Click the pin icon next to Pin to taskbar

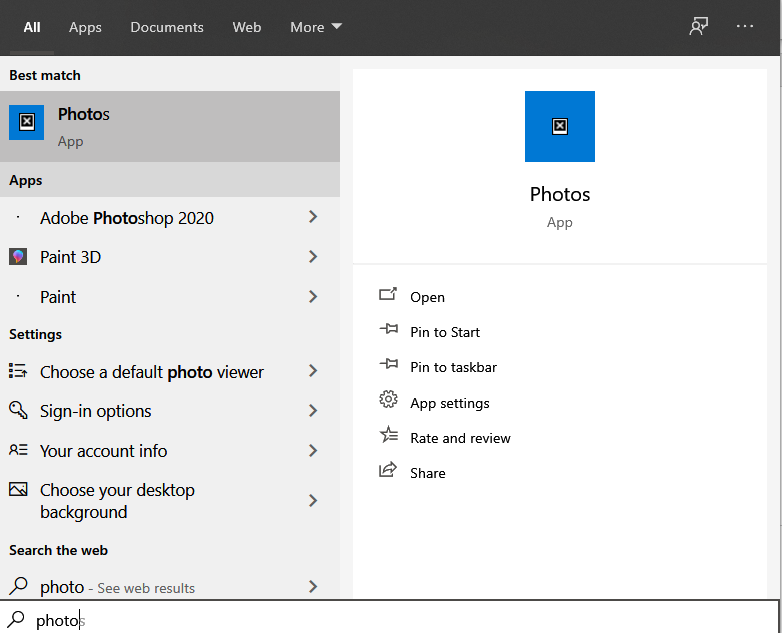tap(389, 364)
